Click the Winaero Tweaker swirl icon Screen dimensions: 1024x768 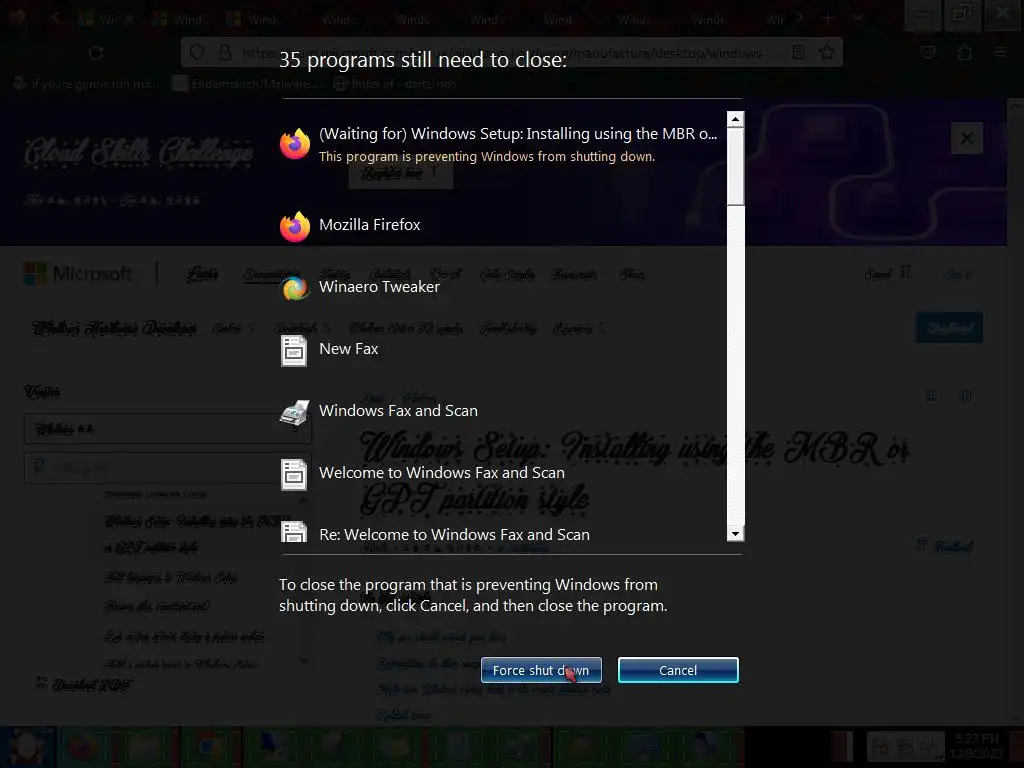295,287
